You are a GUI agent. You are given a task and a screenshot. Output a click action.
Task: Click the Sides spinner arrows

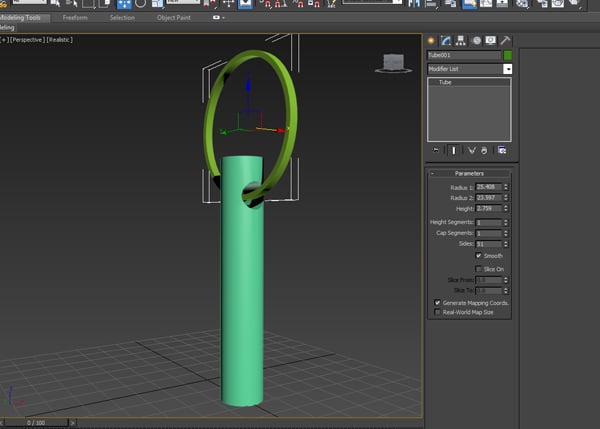point(506,244)
